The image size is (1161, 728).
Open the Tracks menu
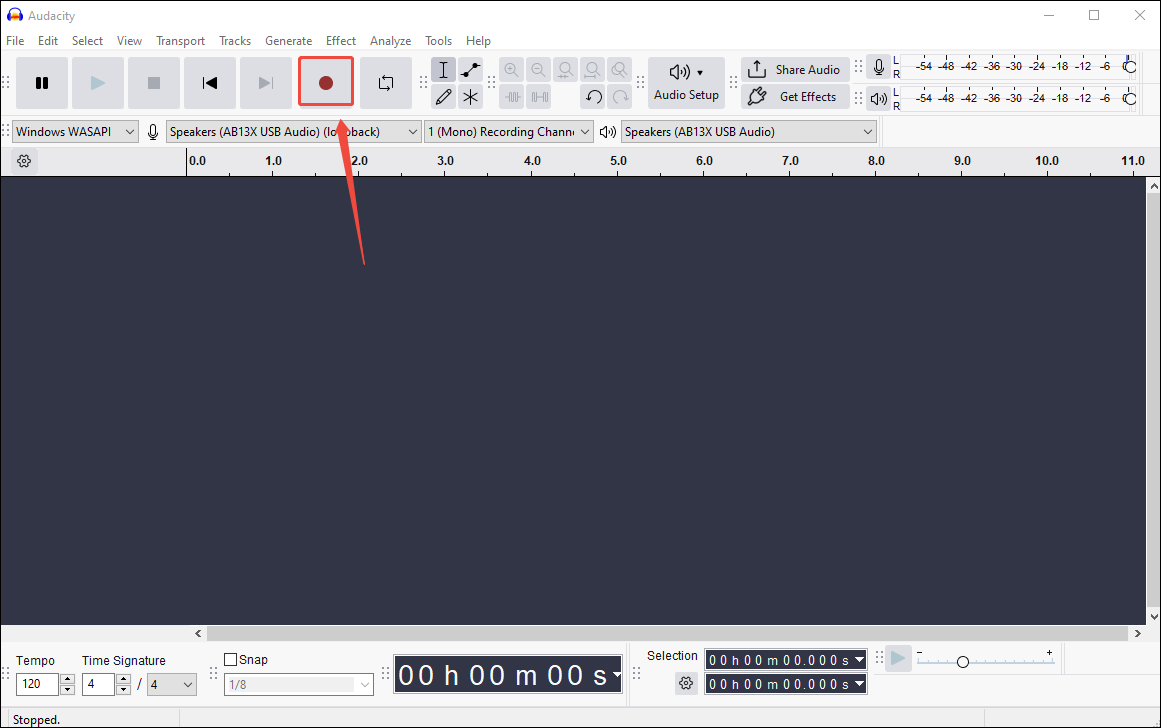(x=235, y=41)
